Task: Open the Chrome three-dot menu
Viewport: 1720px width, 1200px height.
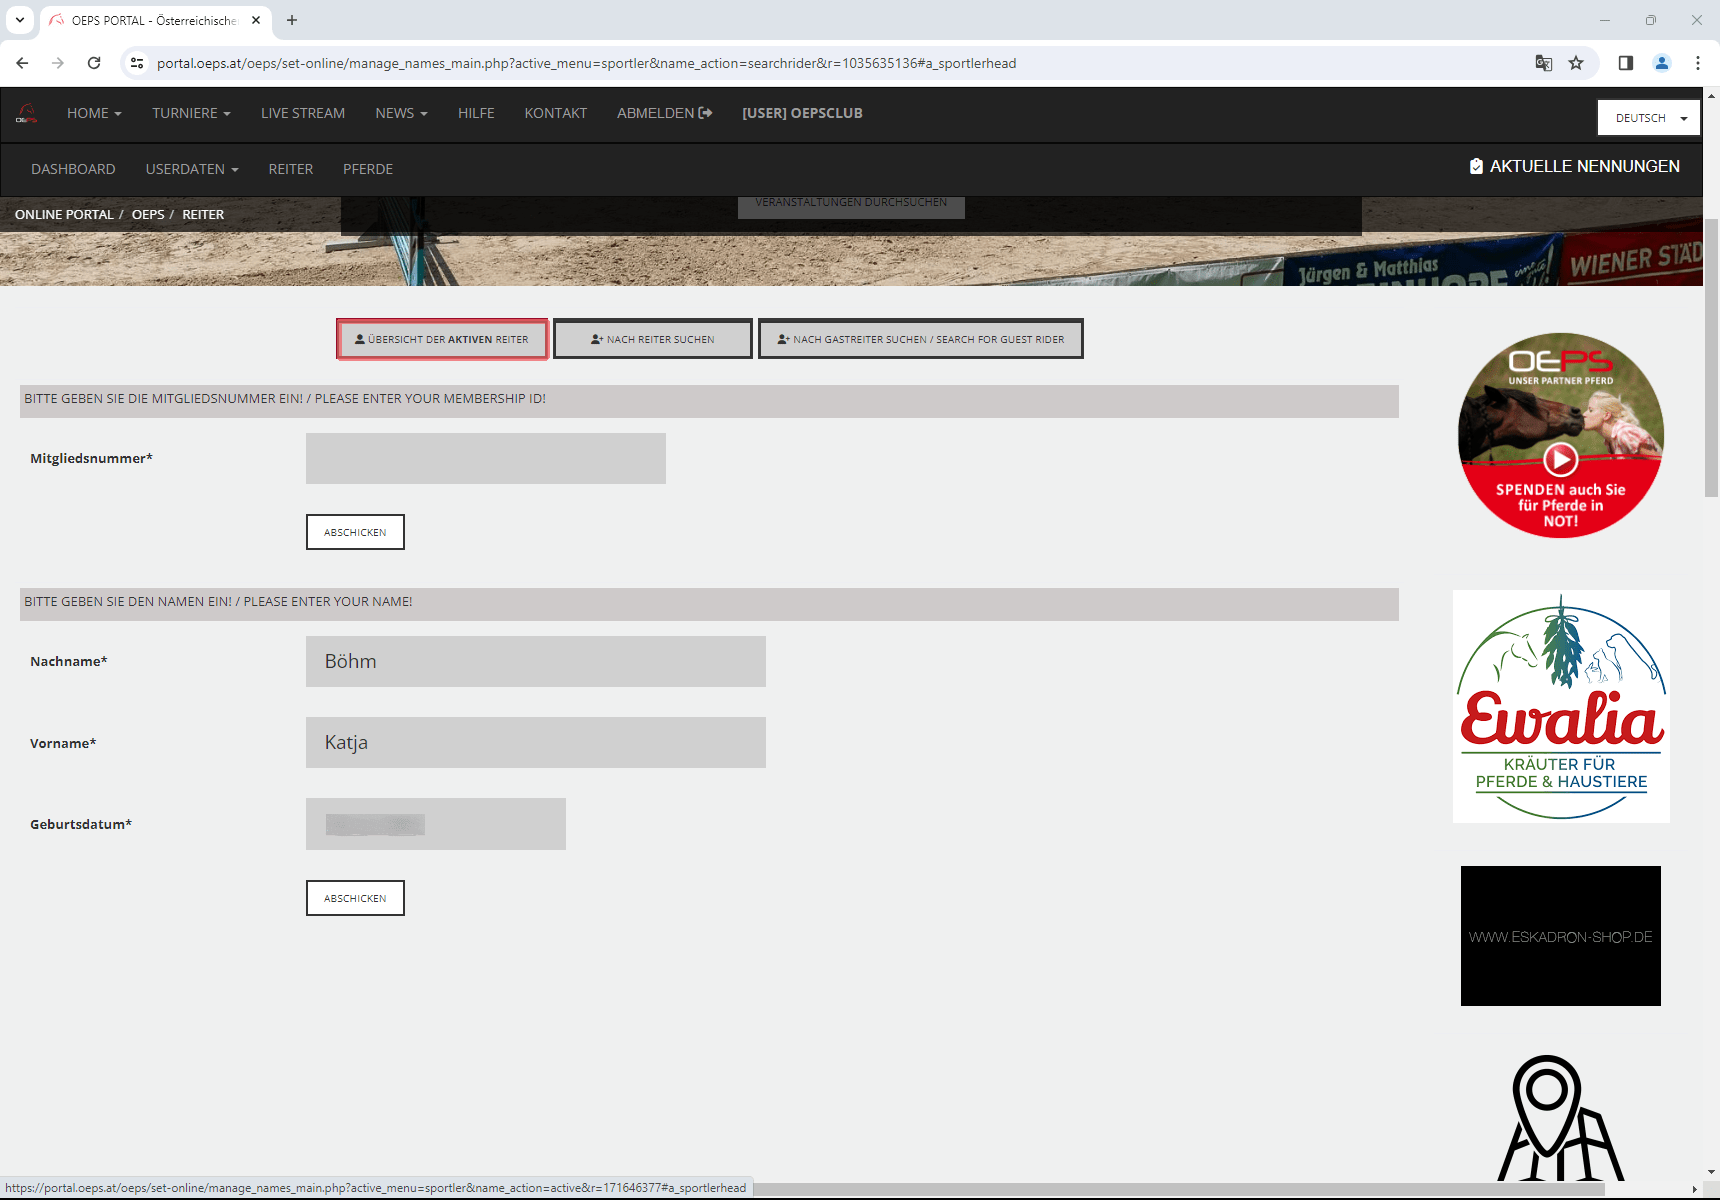Action: [1698, 63]
